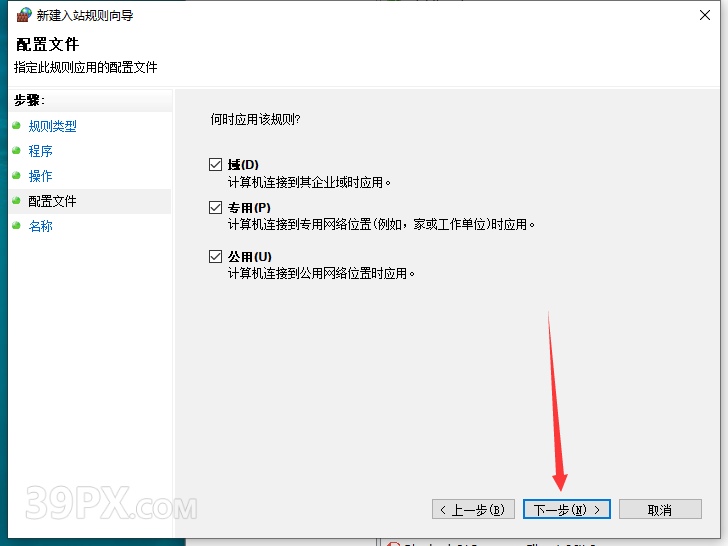
Task: Go to the 规则类型 step
Action: (x=52, y=126)
